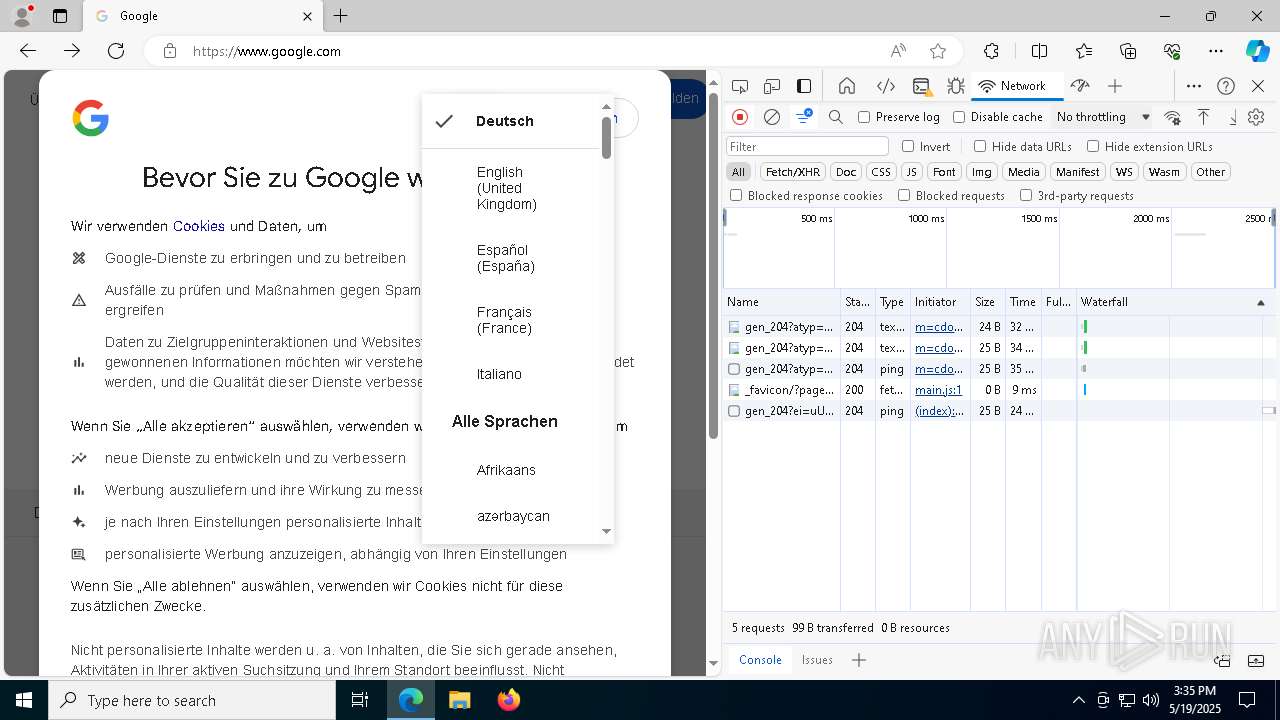Viewport: 1280px width, 720px height.
Task: Click the network Filter input field
Action: tap(807, 147)
